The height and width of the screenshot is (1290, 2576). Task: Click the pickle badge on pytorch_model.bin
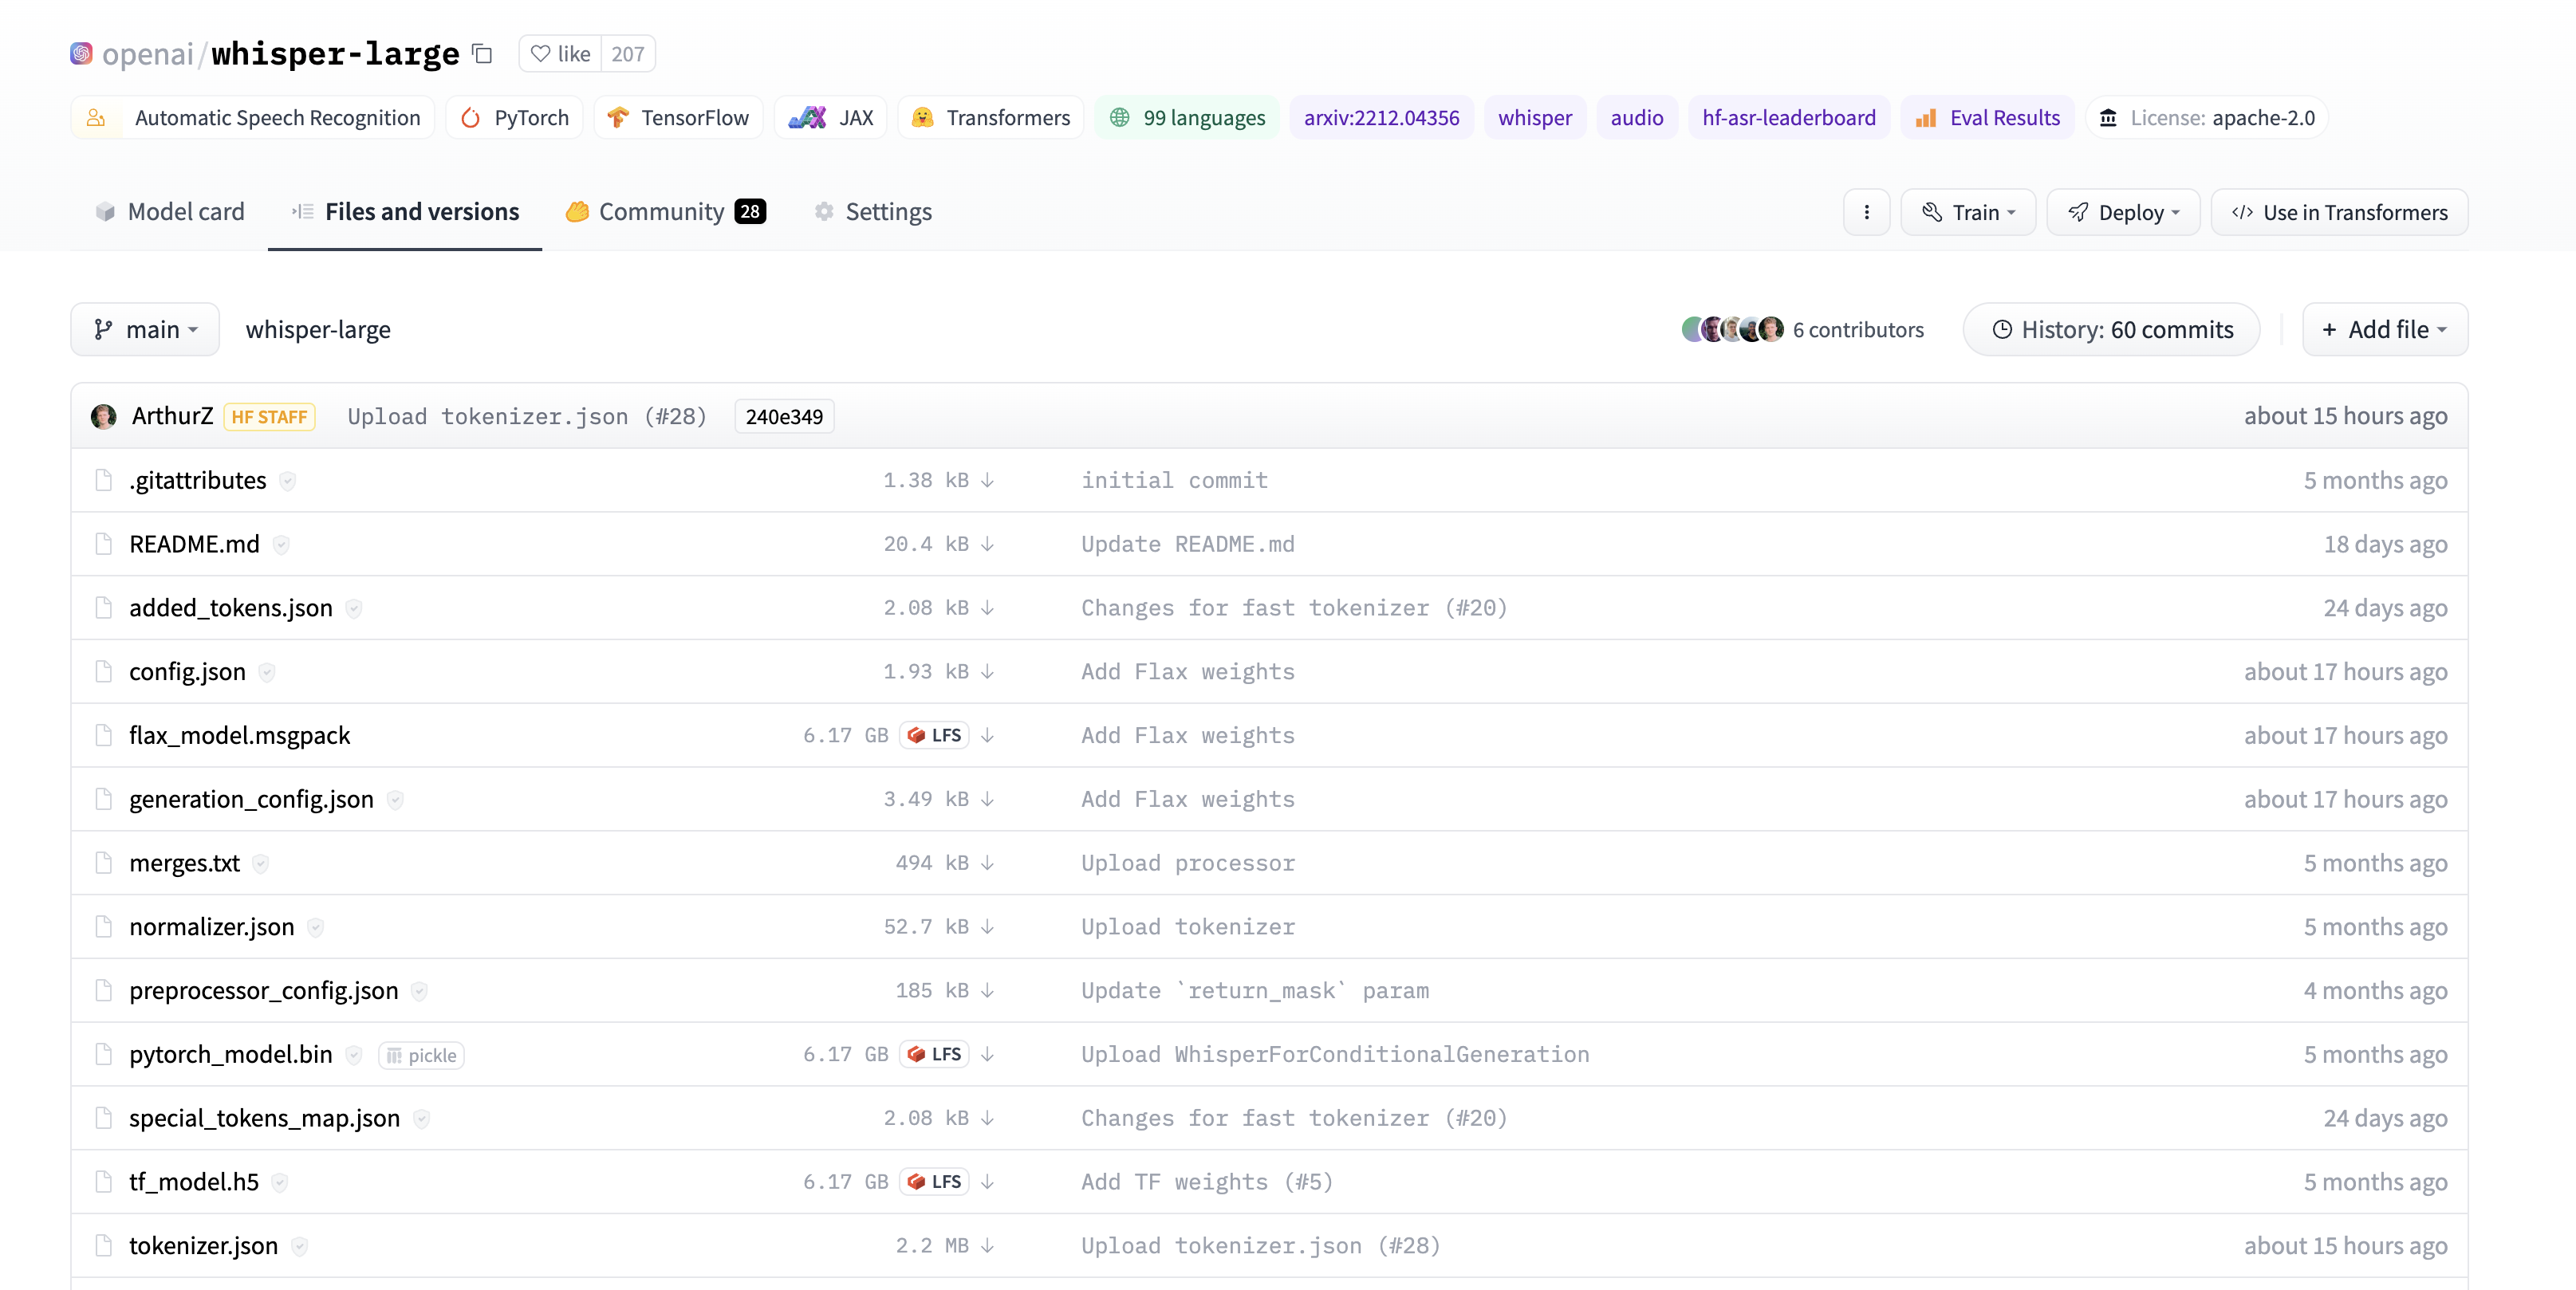(x=421, y=1055)
